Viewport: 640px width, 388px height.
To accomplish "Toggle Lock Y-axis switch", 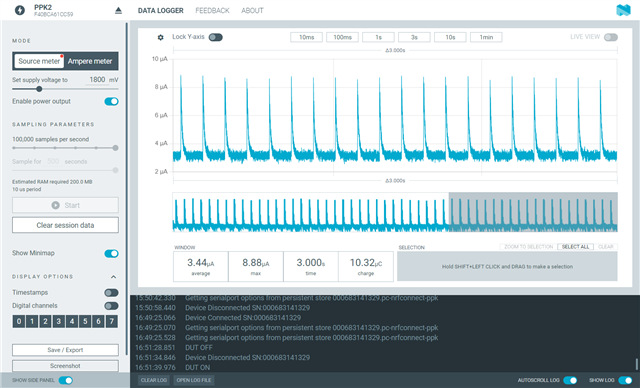I will (216, 37).
